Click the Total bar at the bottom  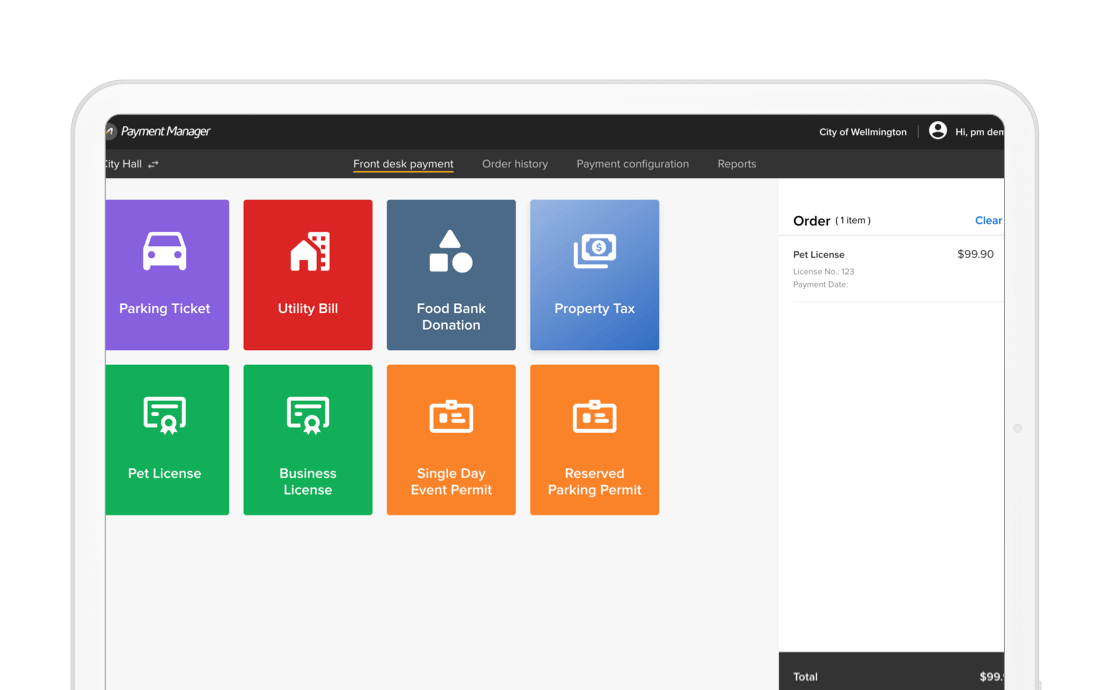(x=890, y=676)
